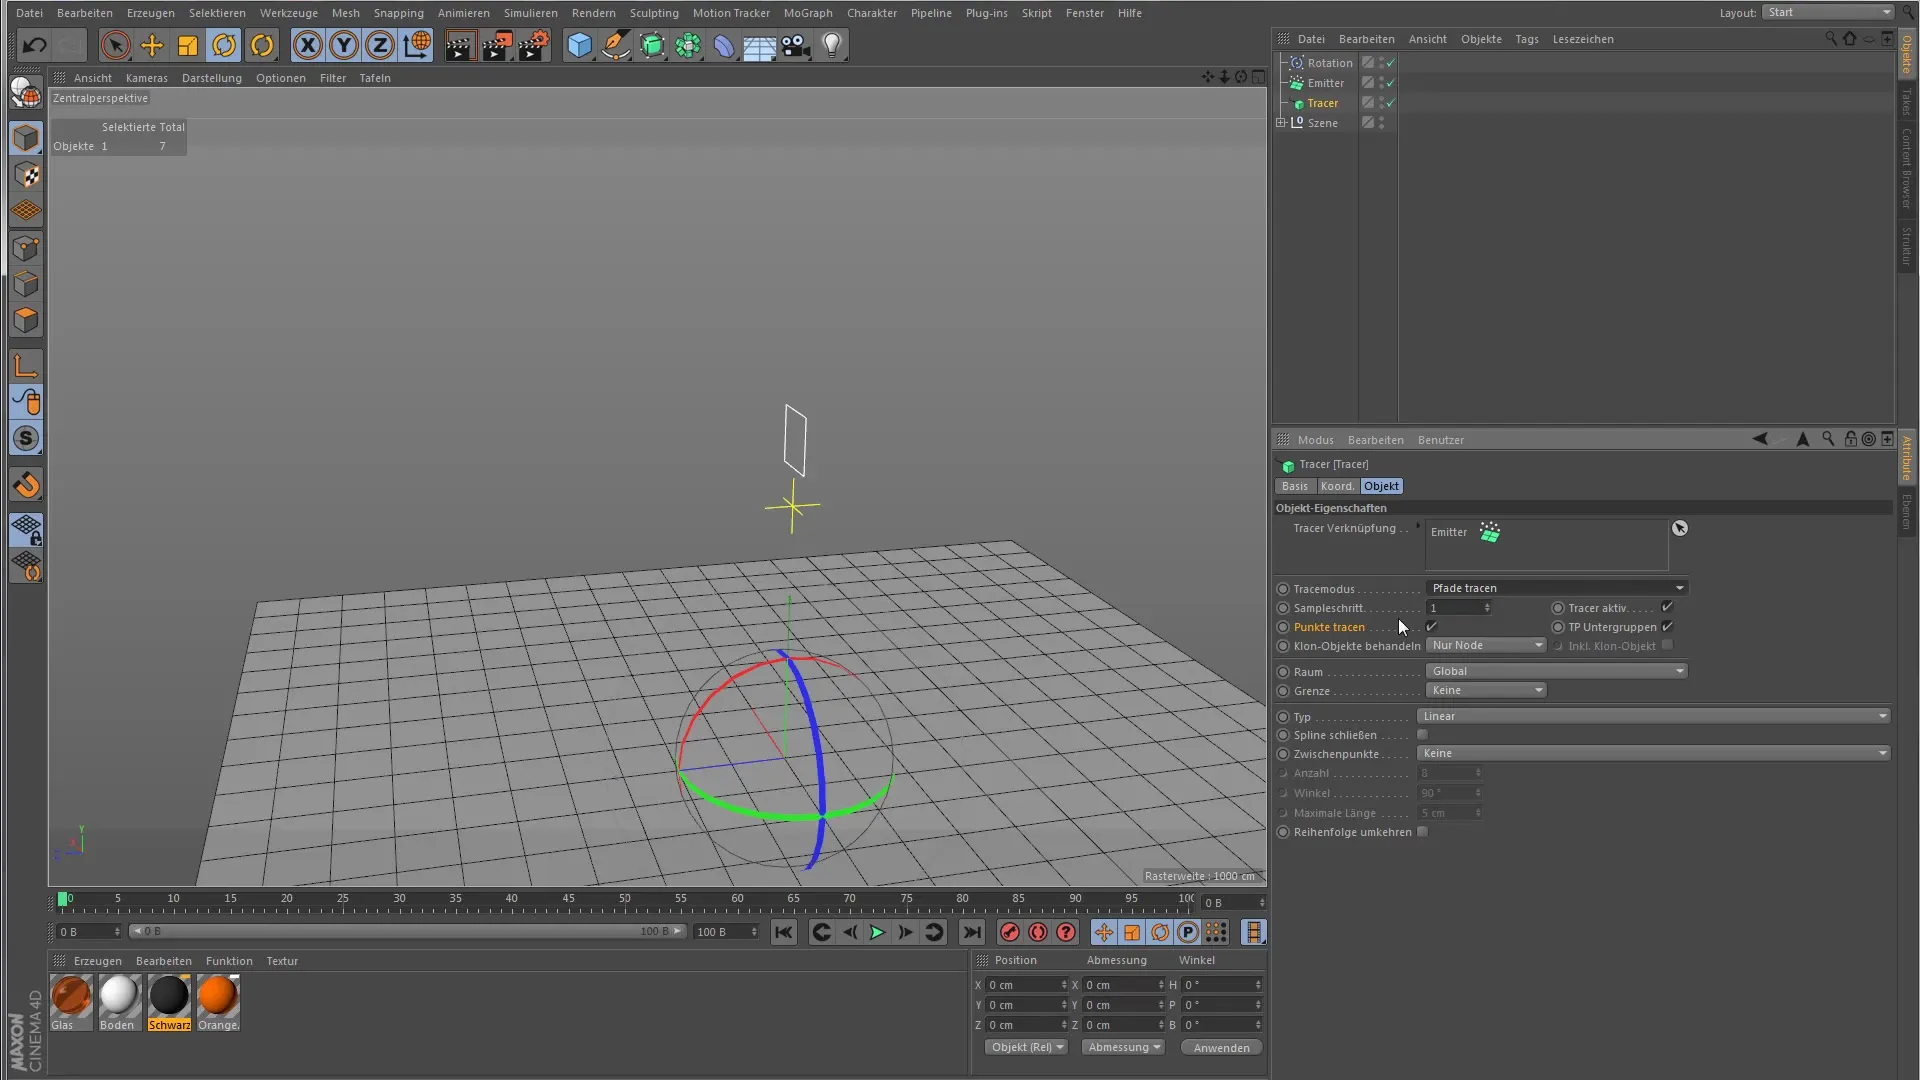Switch to Koord. tab
1920x1080 pixels.
click(1337, 486)
